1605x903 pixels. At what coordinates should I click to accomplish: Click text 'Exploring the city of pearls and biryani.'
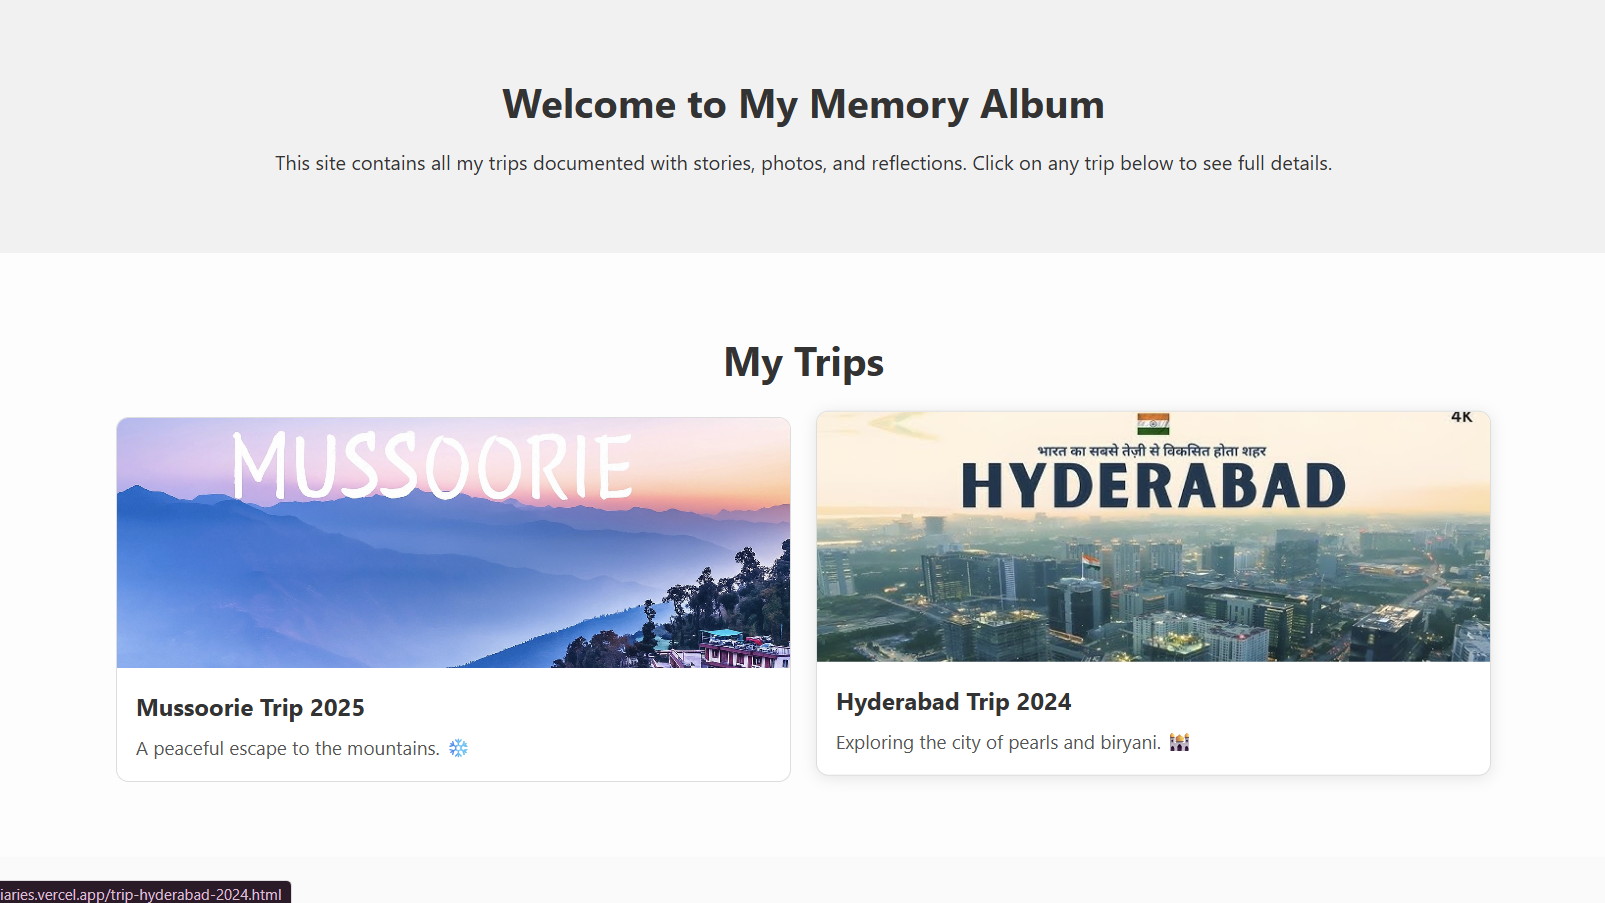click(x=998, y=743)
